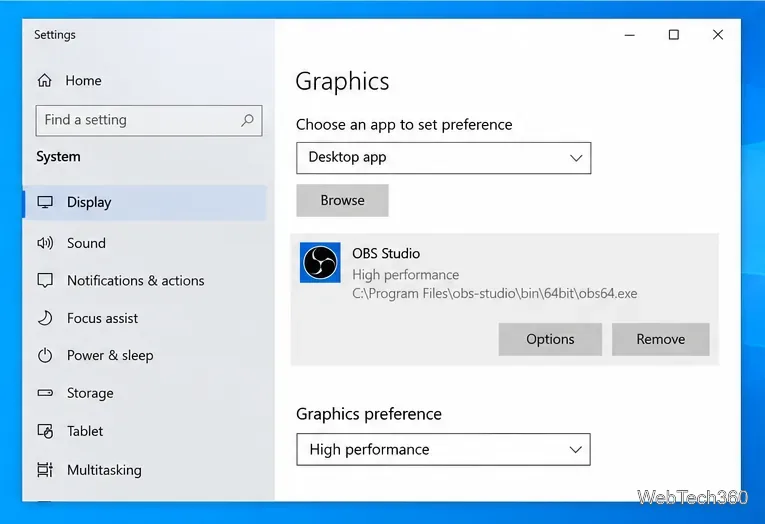Click the Focus assist moon icon
Screen dimensions: 765x524
(x=45, y=318)
